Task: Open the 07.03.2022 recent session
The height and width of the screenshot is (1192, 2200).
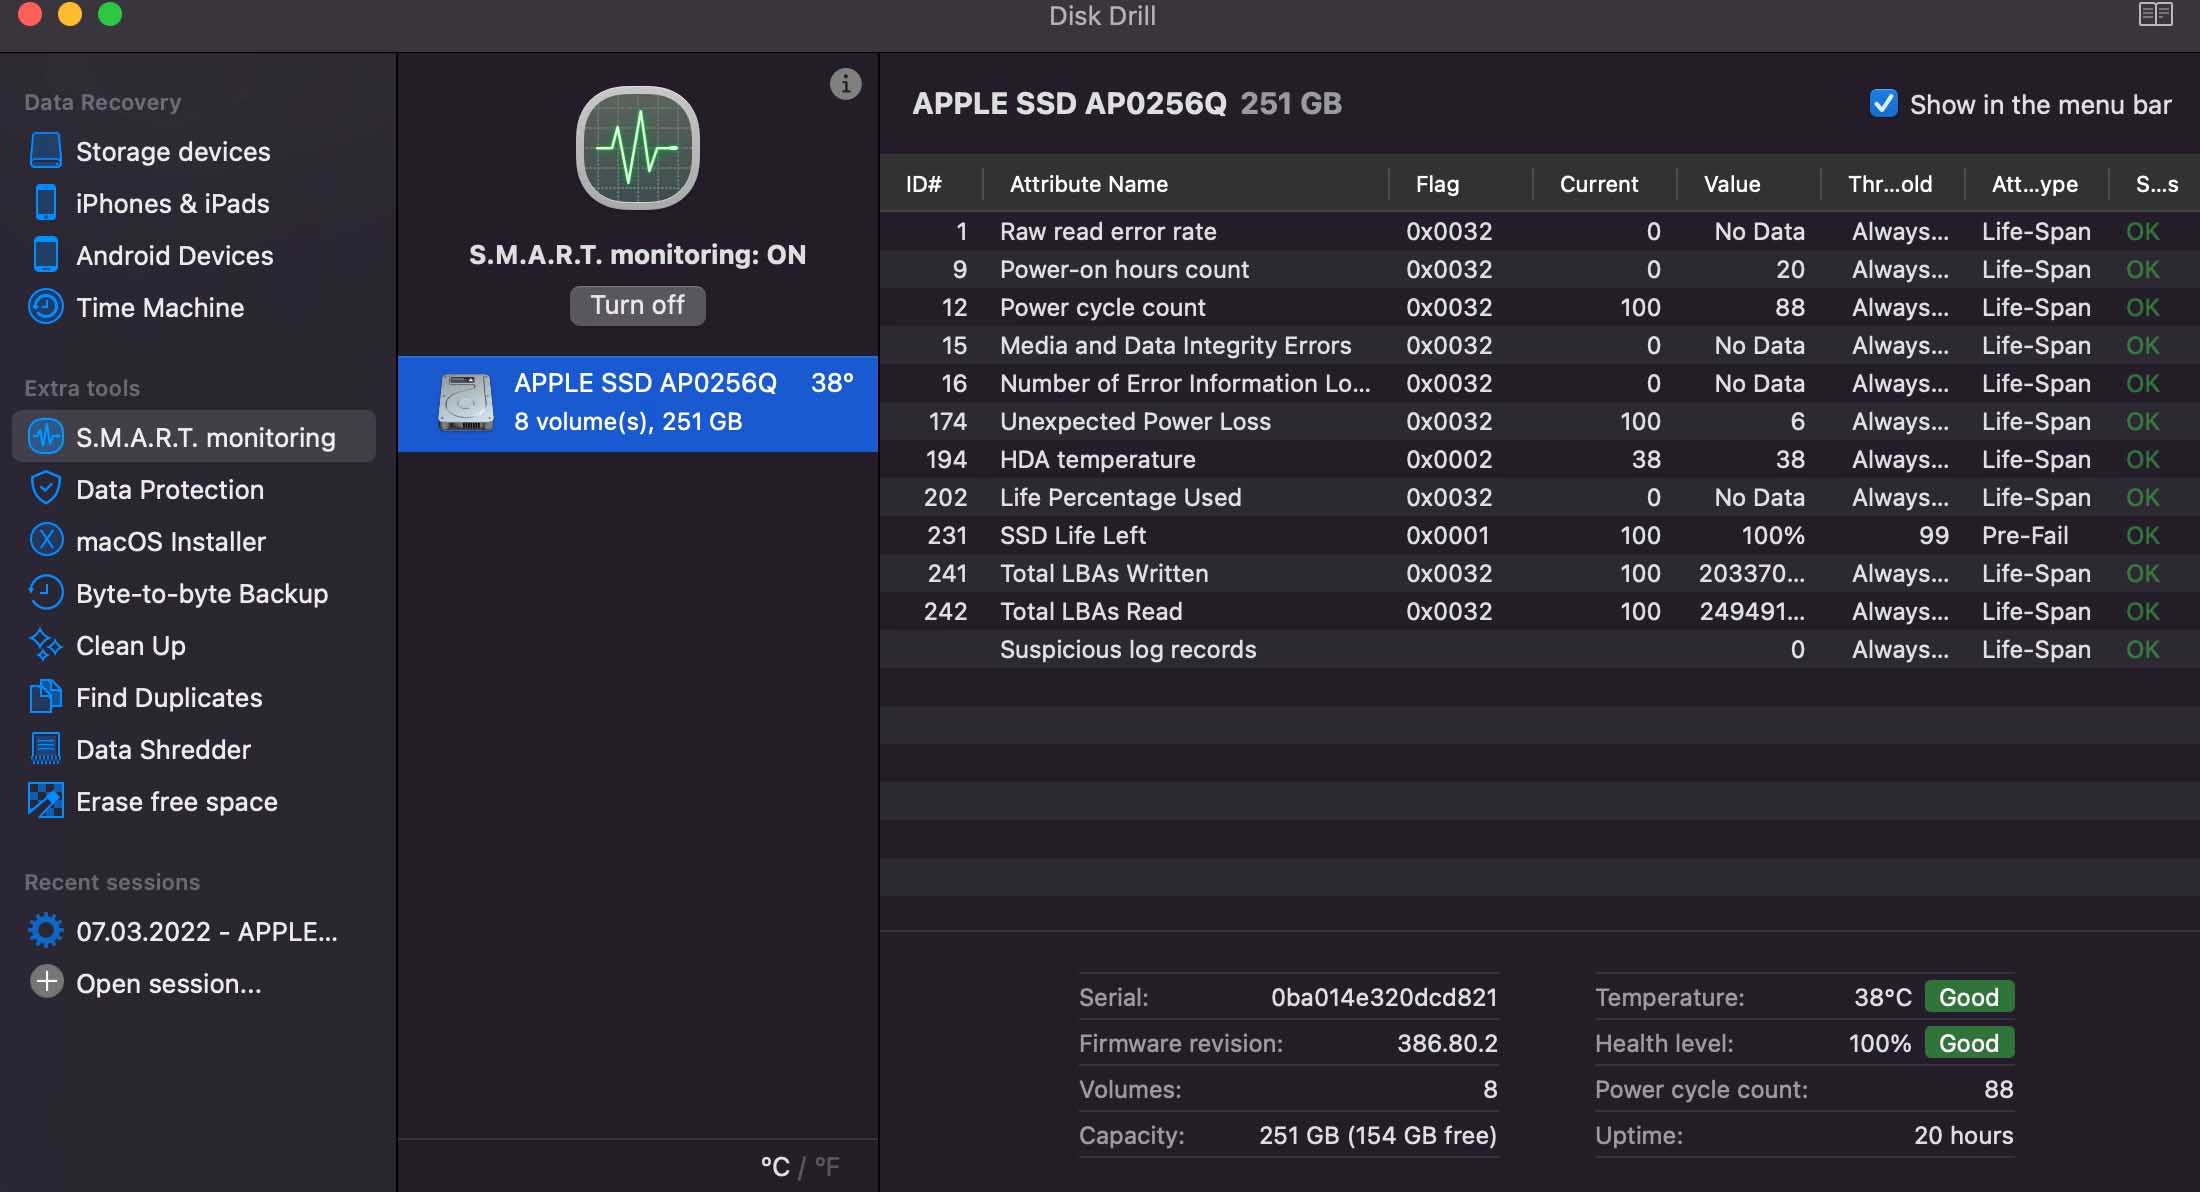Action: click(207, 929)
